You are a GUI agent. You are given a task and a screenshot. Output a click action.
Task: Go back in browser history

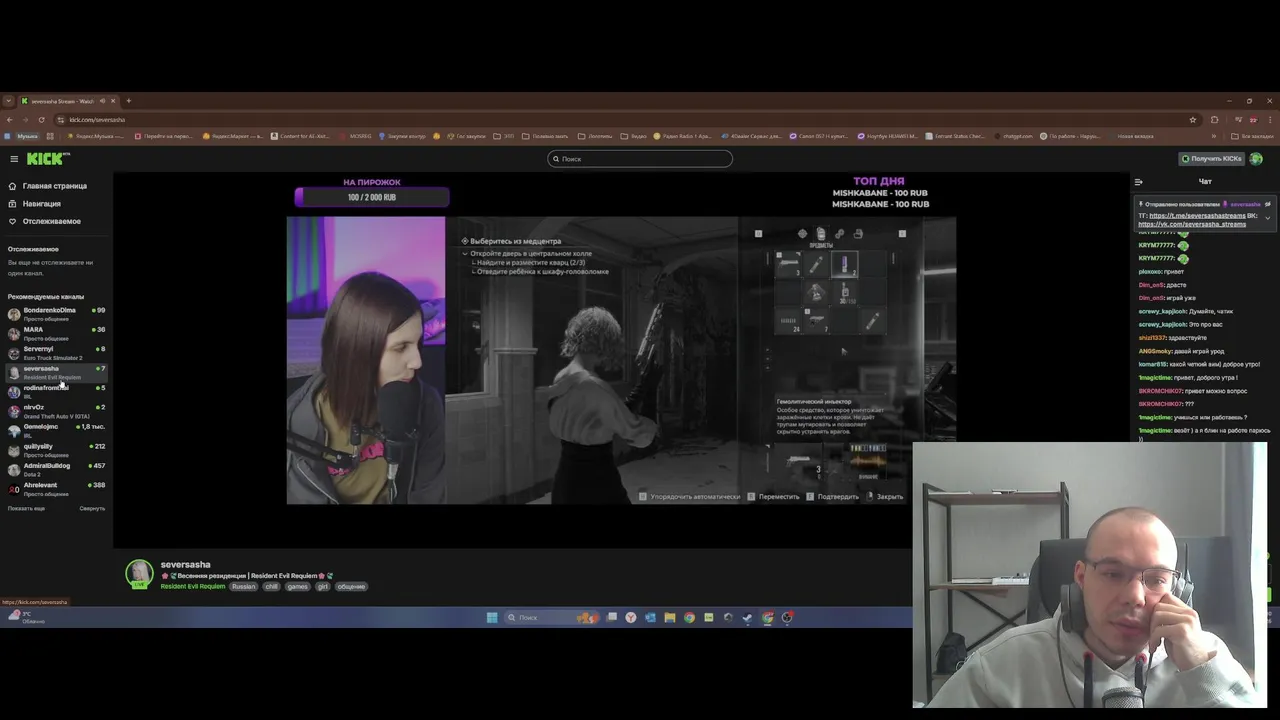(10, 120)
